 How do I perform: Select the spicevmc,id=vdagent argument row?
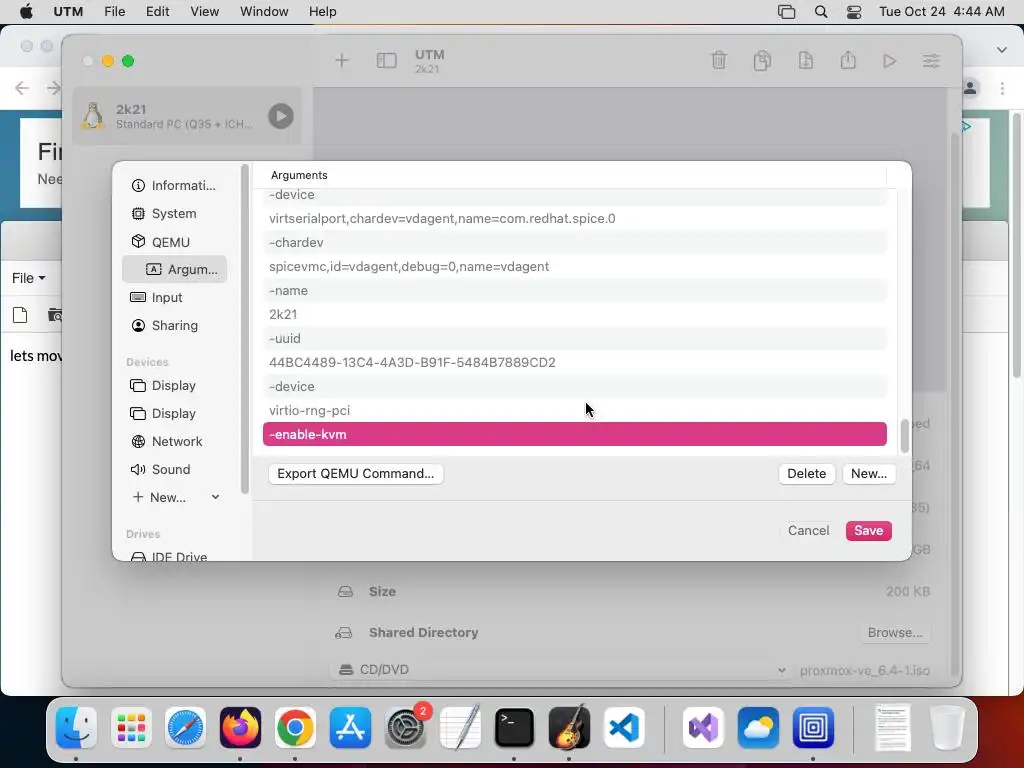click(575, 266)
